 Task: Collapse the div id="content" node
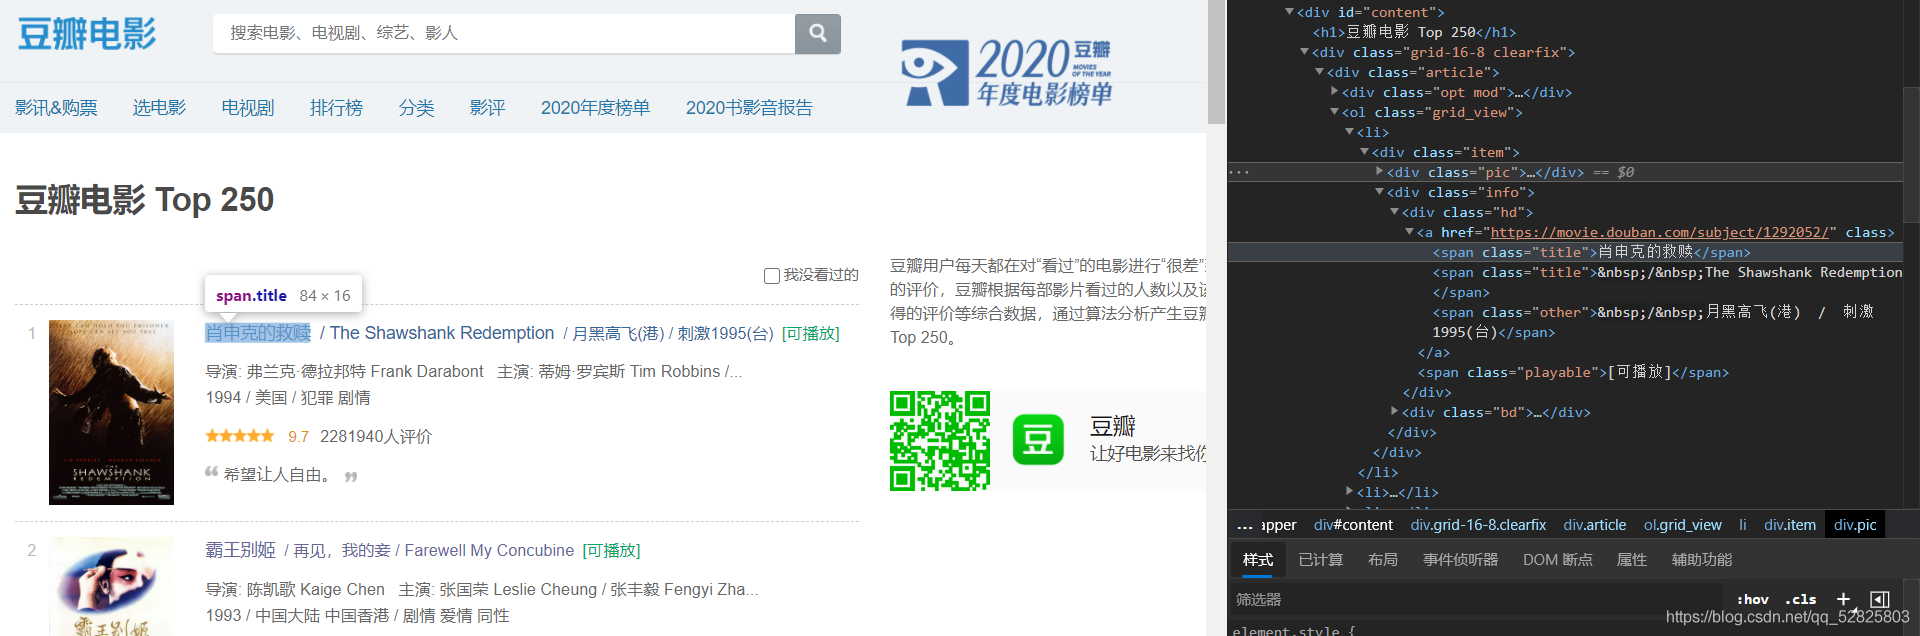tap(1289, 12)
